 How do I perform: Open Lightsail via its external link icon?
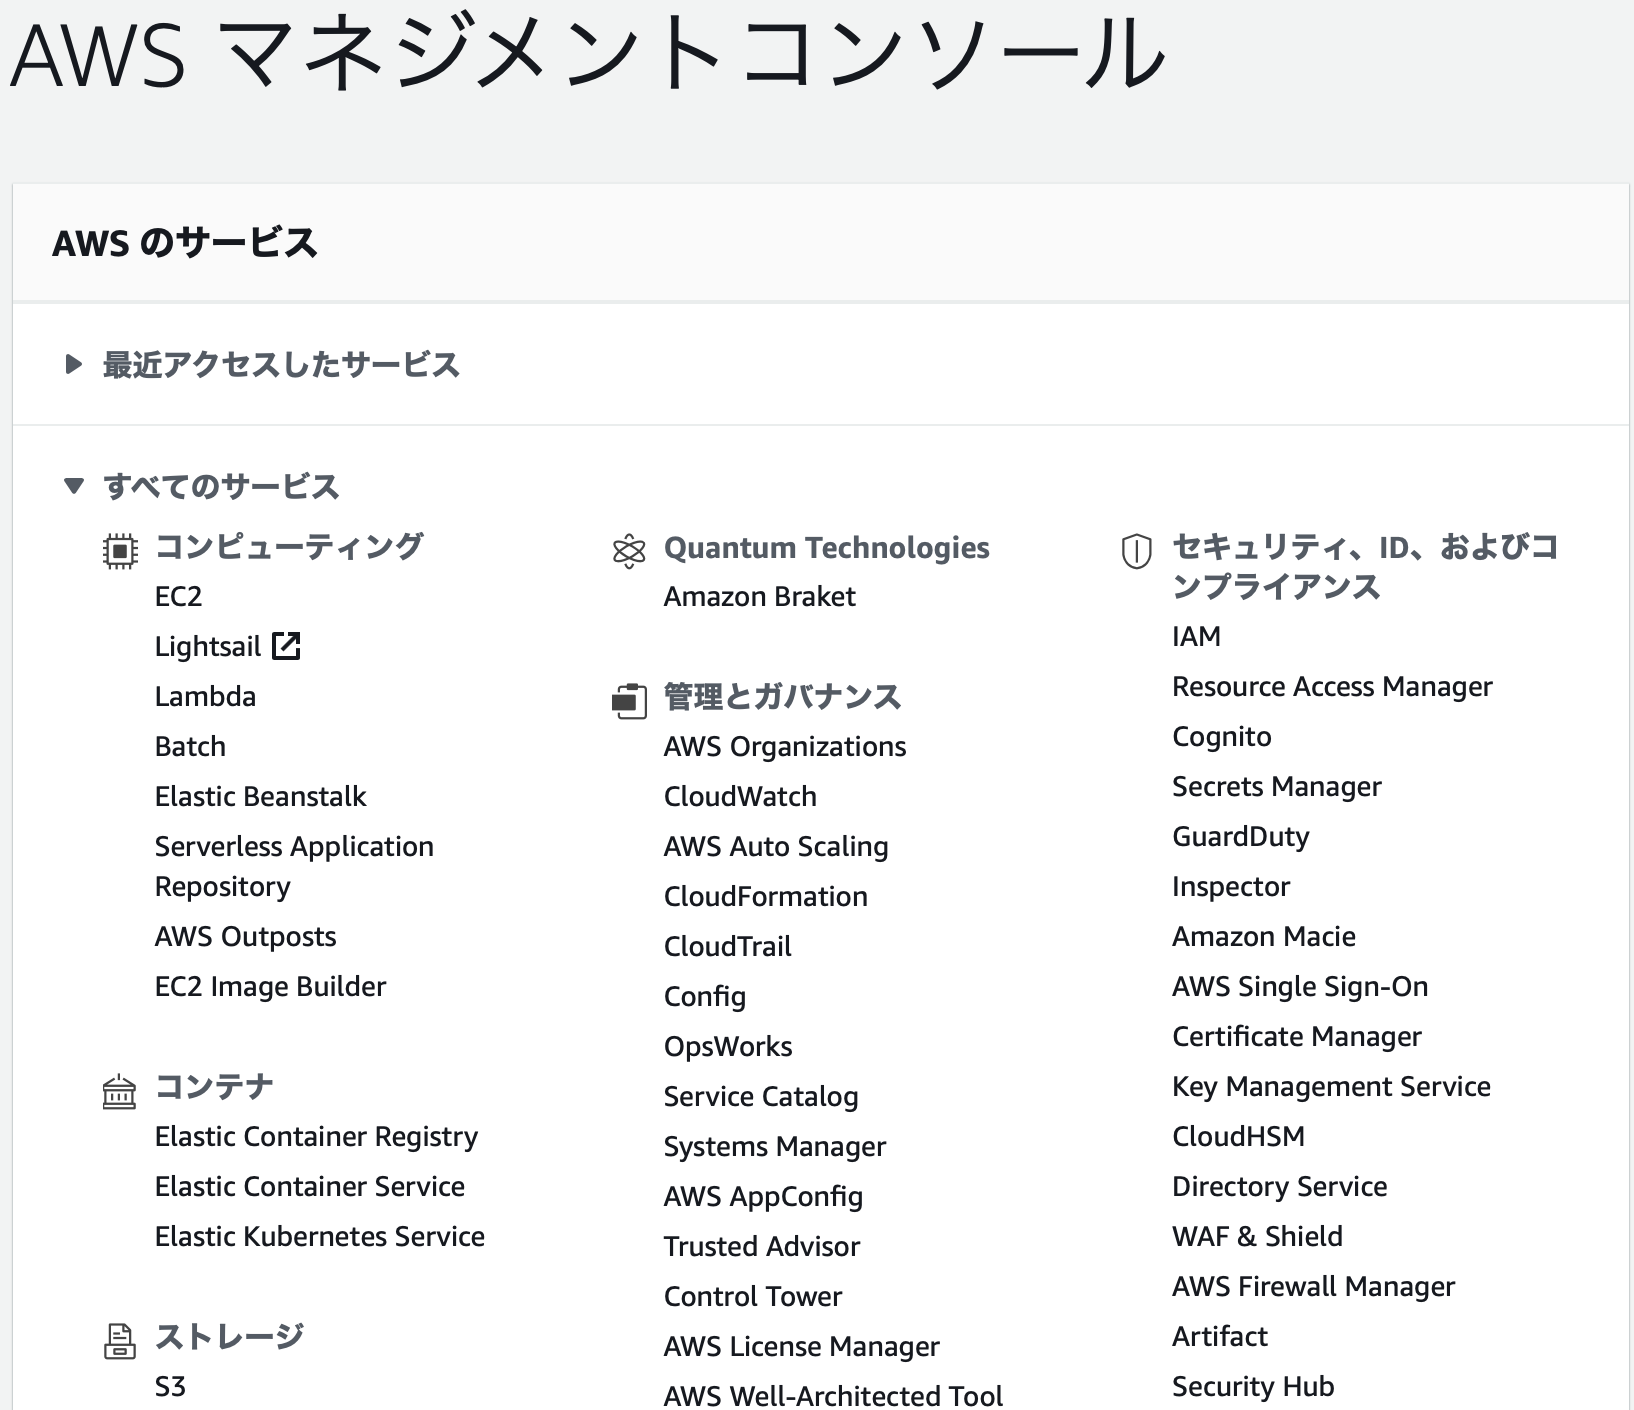[288, 645]
